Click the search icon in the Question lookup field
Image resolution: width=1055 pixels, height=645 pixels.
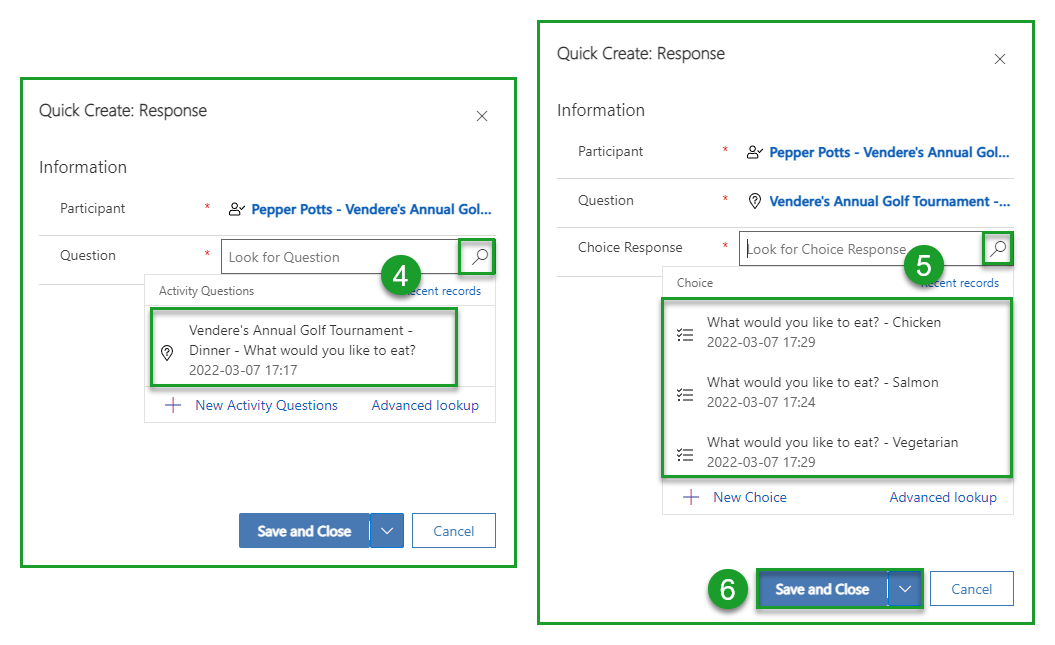click(479, 257)
